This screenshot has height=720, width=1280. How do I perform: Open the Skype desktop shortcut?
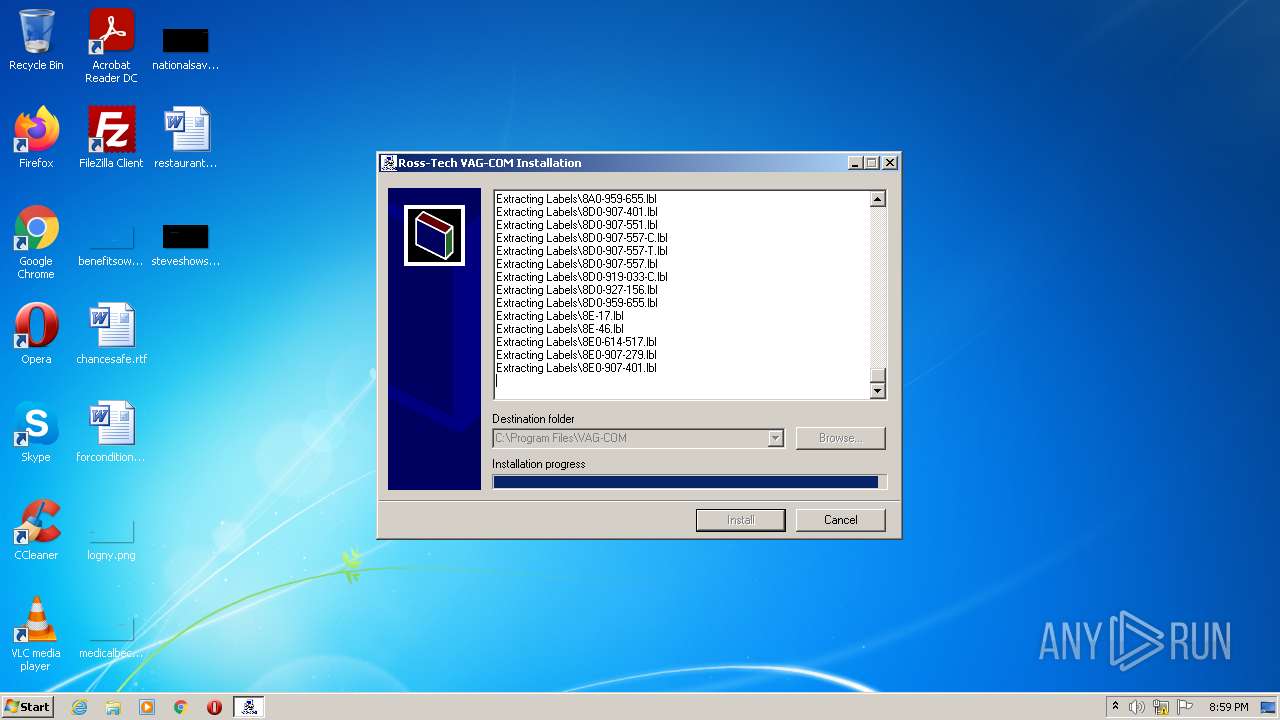click(36, 432)
